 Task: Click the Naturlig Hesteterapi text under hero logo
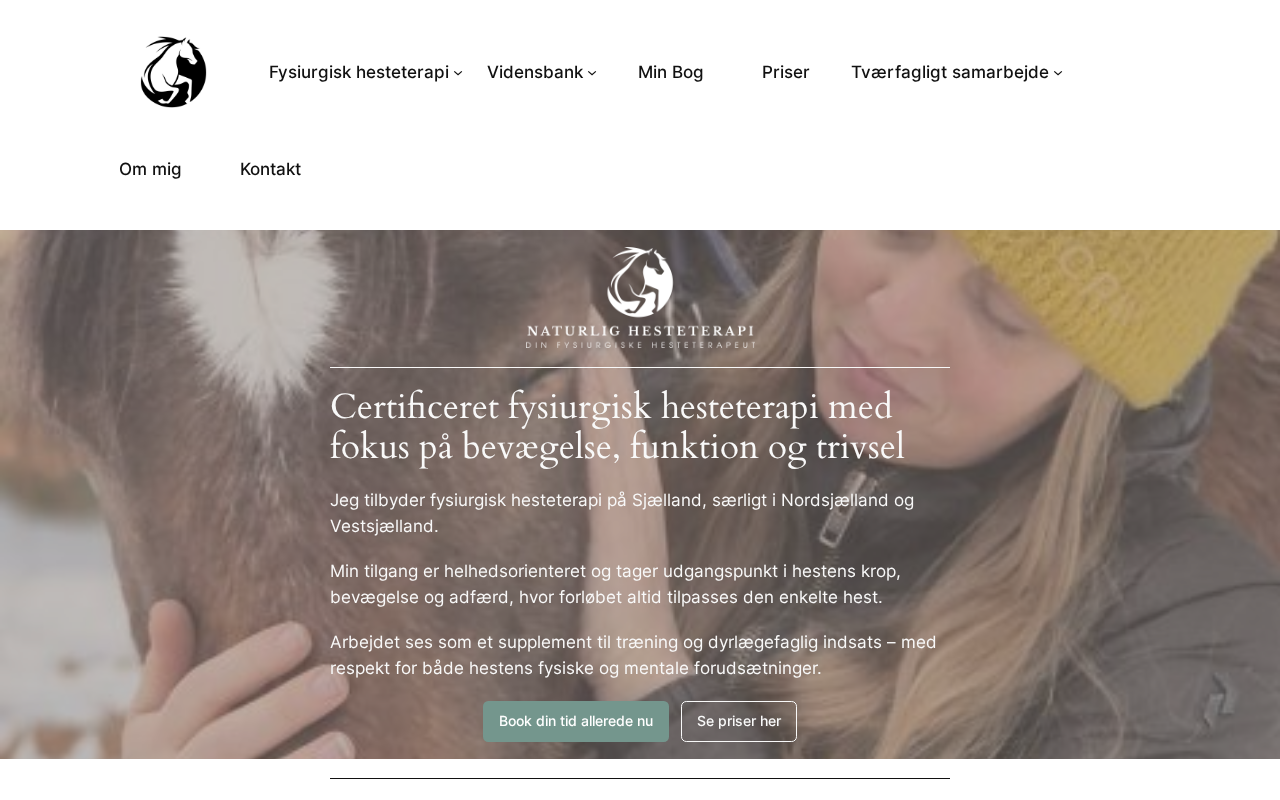[x=640, y=331]
